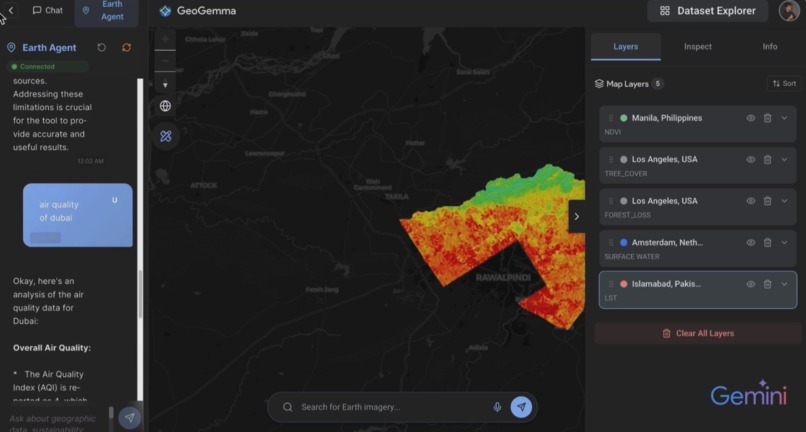Click drag handle of Islamabad layer
Image resolution: width=806 pixels, height=432 pixels.
click(611, 284)
